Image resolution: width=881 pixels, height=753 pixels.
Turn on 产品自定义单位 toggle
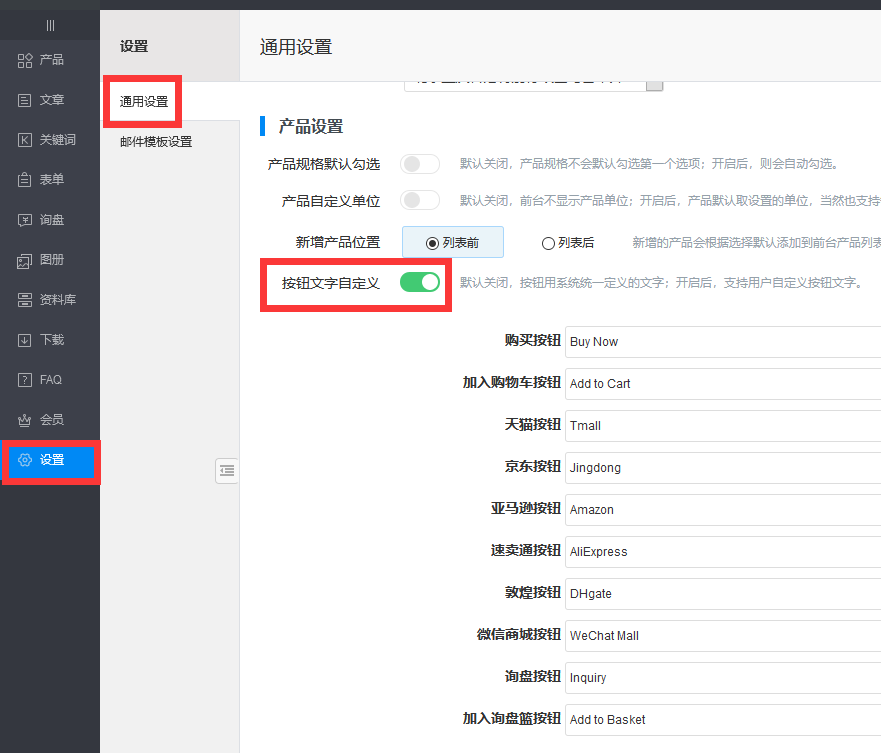tap(420, 201)
